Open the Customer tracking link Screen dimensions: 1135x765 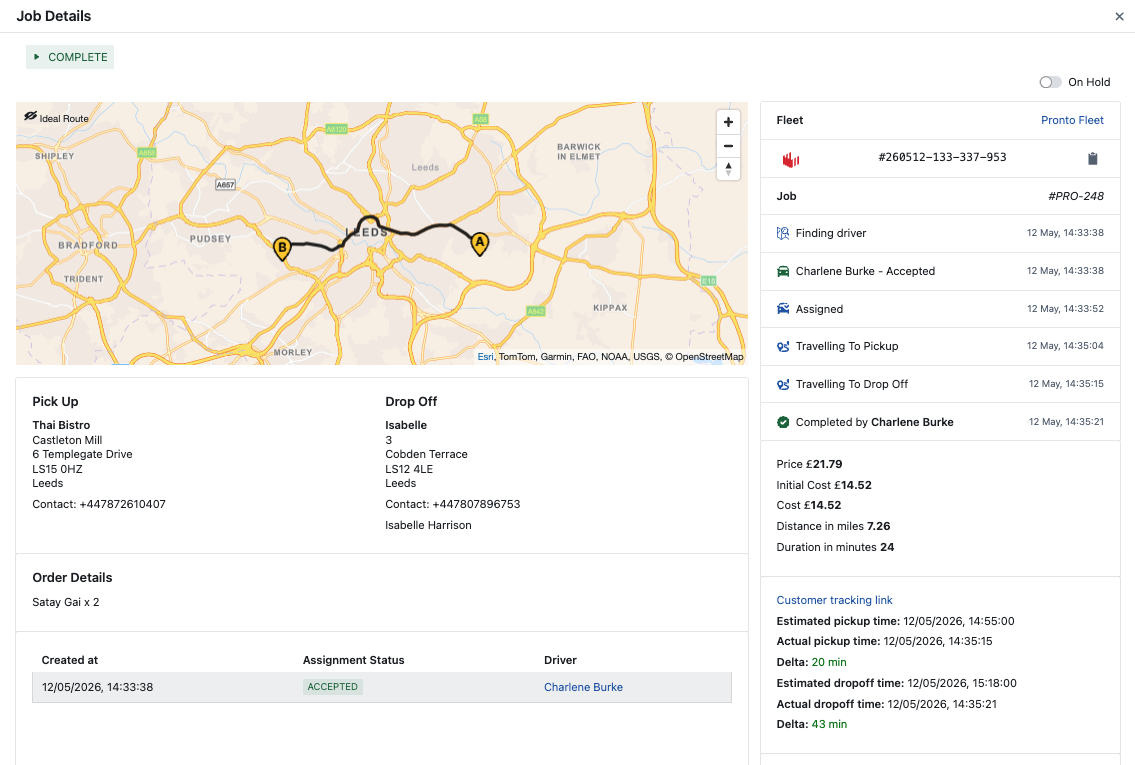[x=834, y=600]
